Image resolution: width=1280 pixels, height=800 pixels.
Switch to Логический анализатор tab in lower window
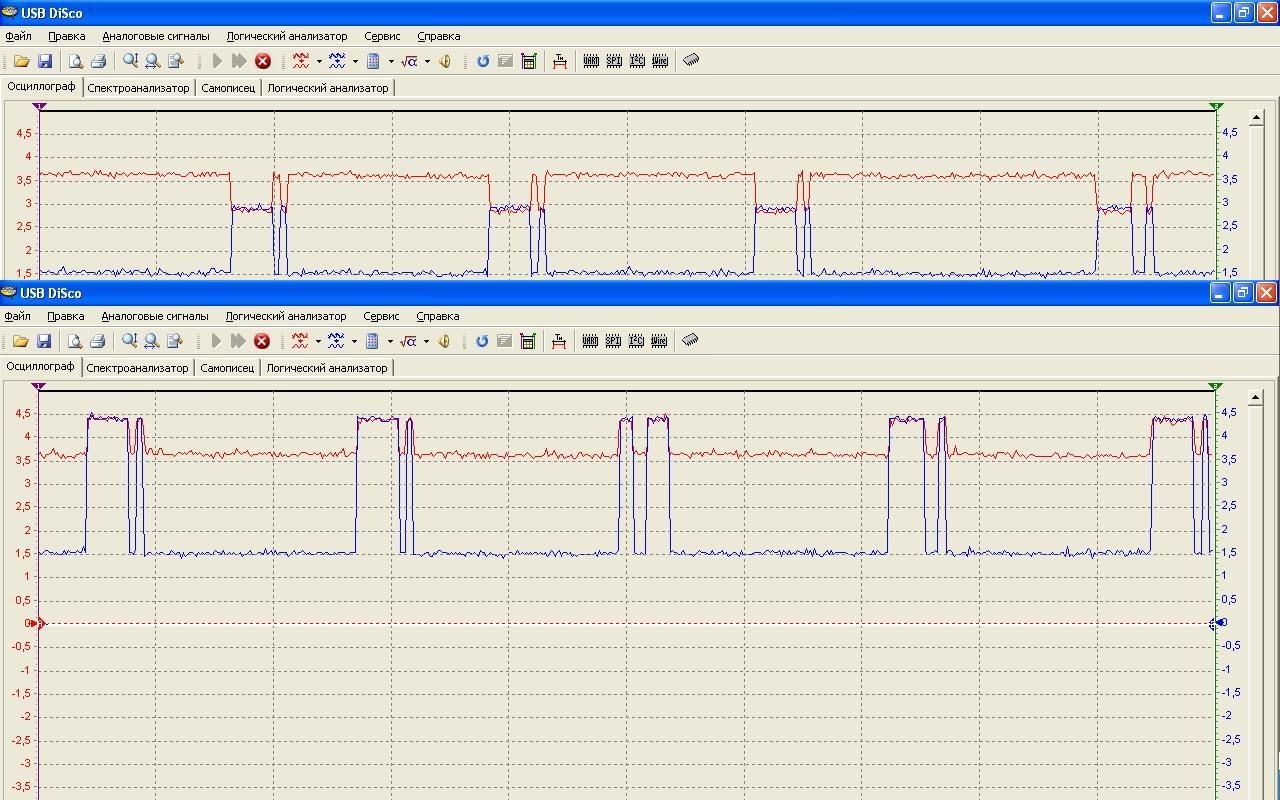[x=327, y=368]
